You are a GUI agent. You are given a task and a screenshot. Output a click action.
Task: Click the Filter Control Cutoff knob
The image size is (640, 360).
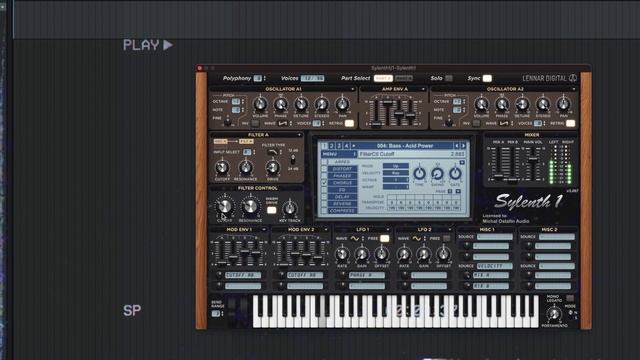pos(224,207)
